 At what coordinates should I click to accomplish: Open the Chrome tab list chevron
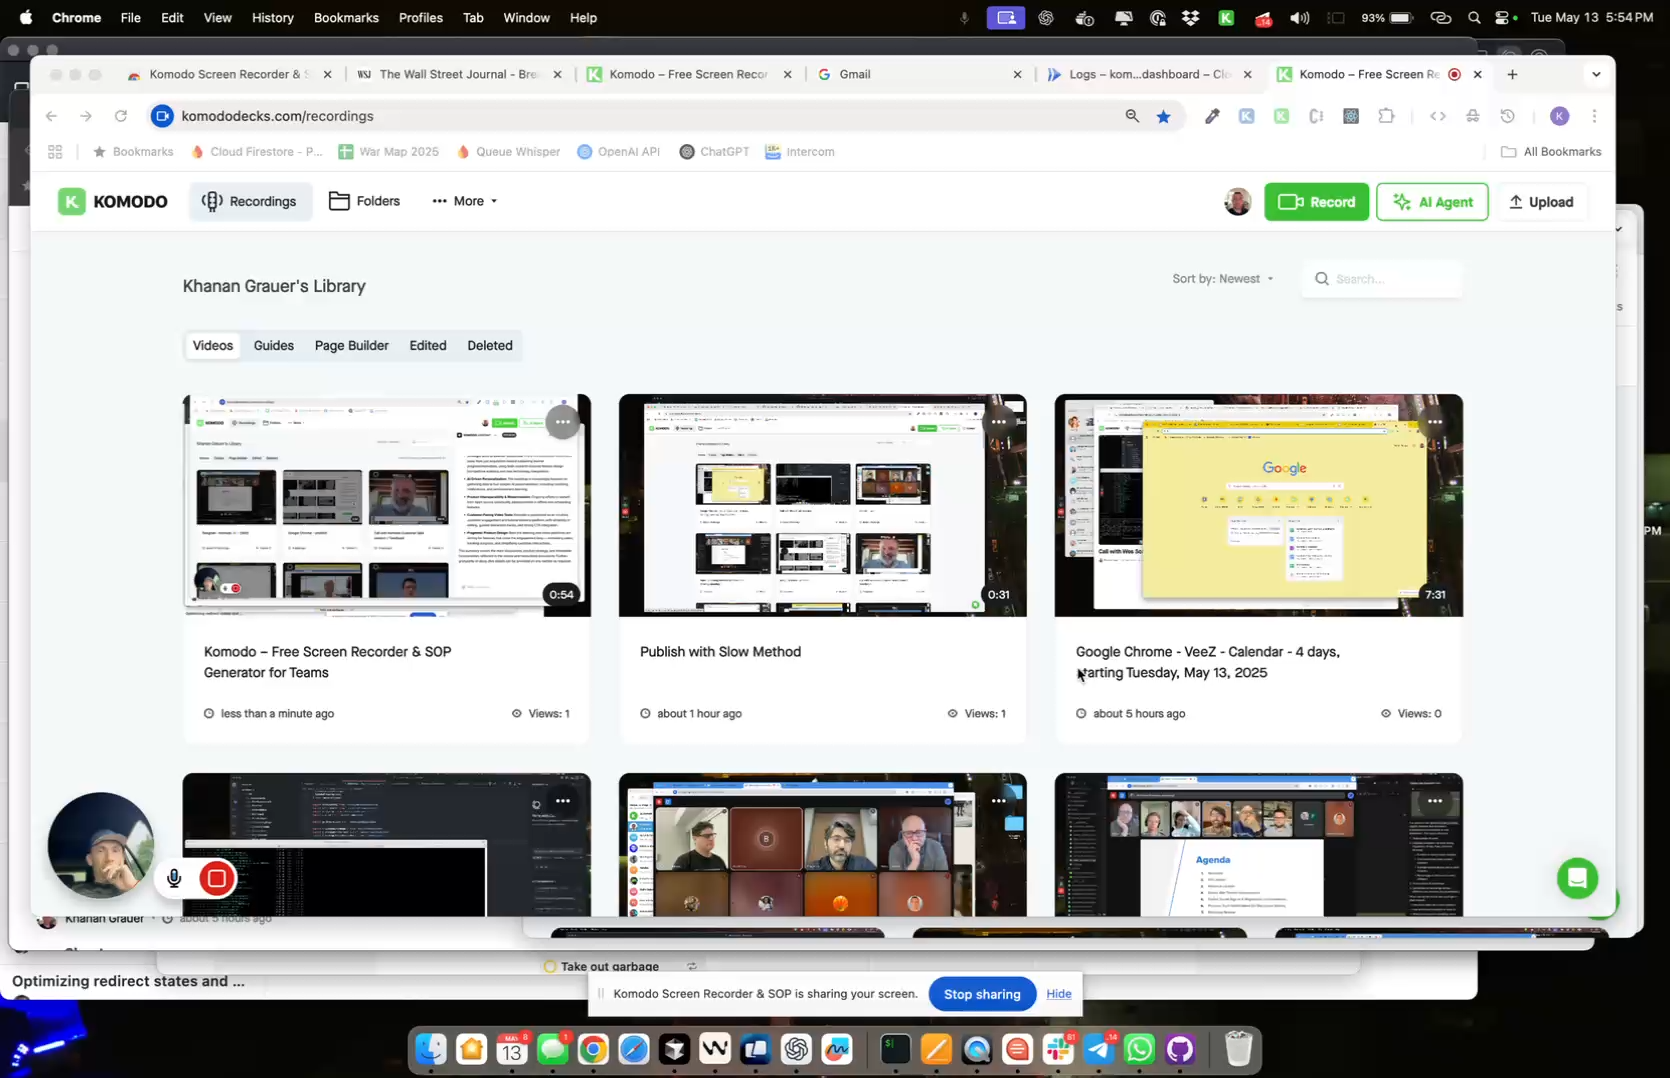(x=1595, y=74)
